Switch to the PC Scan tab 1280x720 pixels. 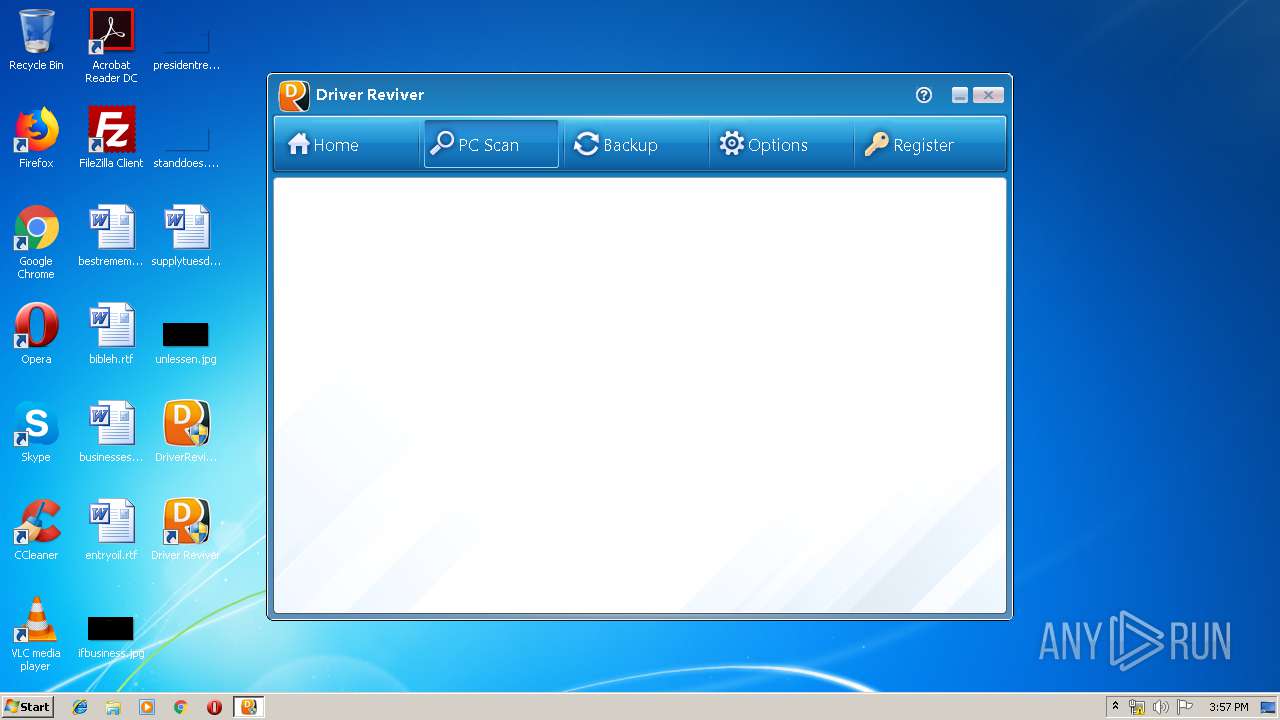click(x=491, y=145)
